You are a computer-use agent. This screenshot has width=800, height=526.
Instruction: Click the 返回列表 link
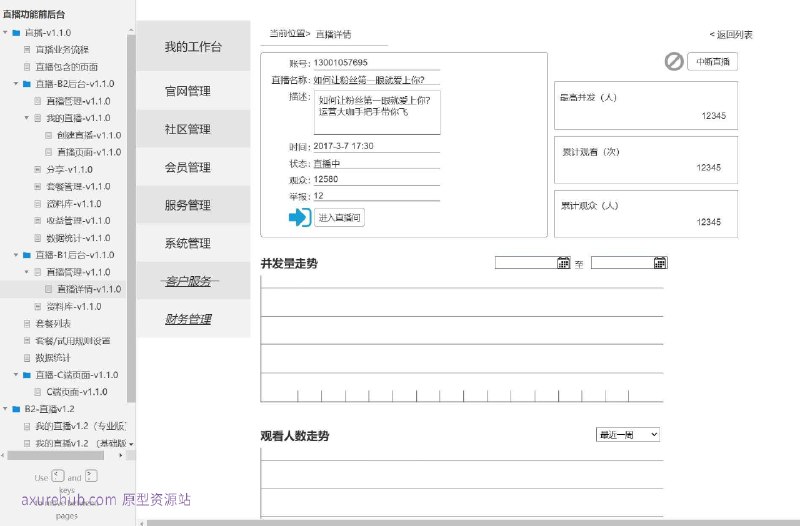(x=731, y=35)
